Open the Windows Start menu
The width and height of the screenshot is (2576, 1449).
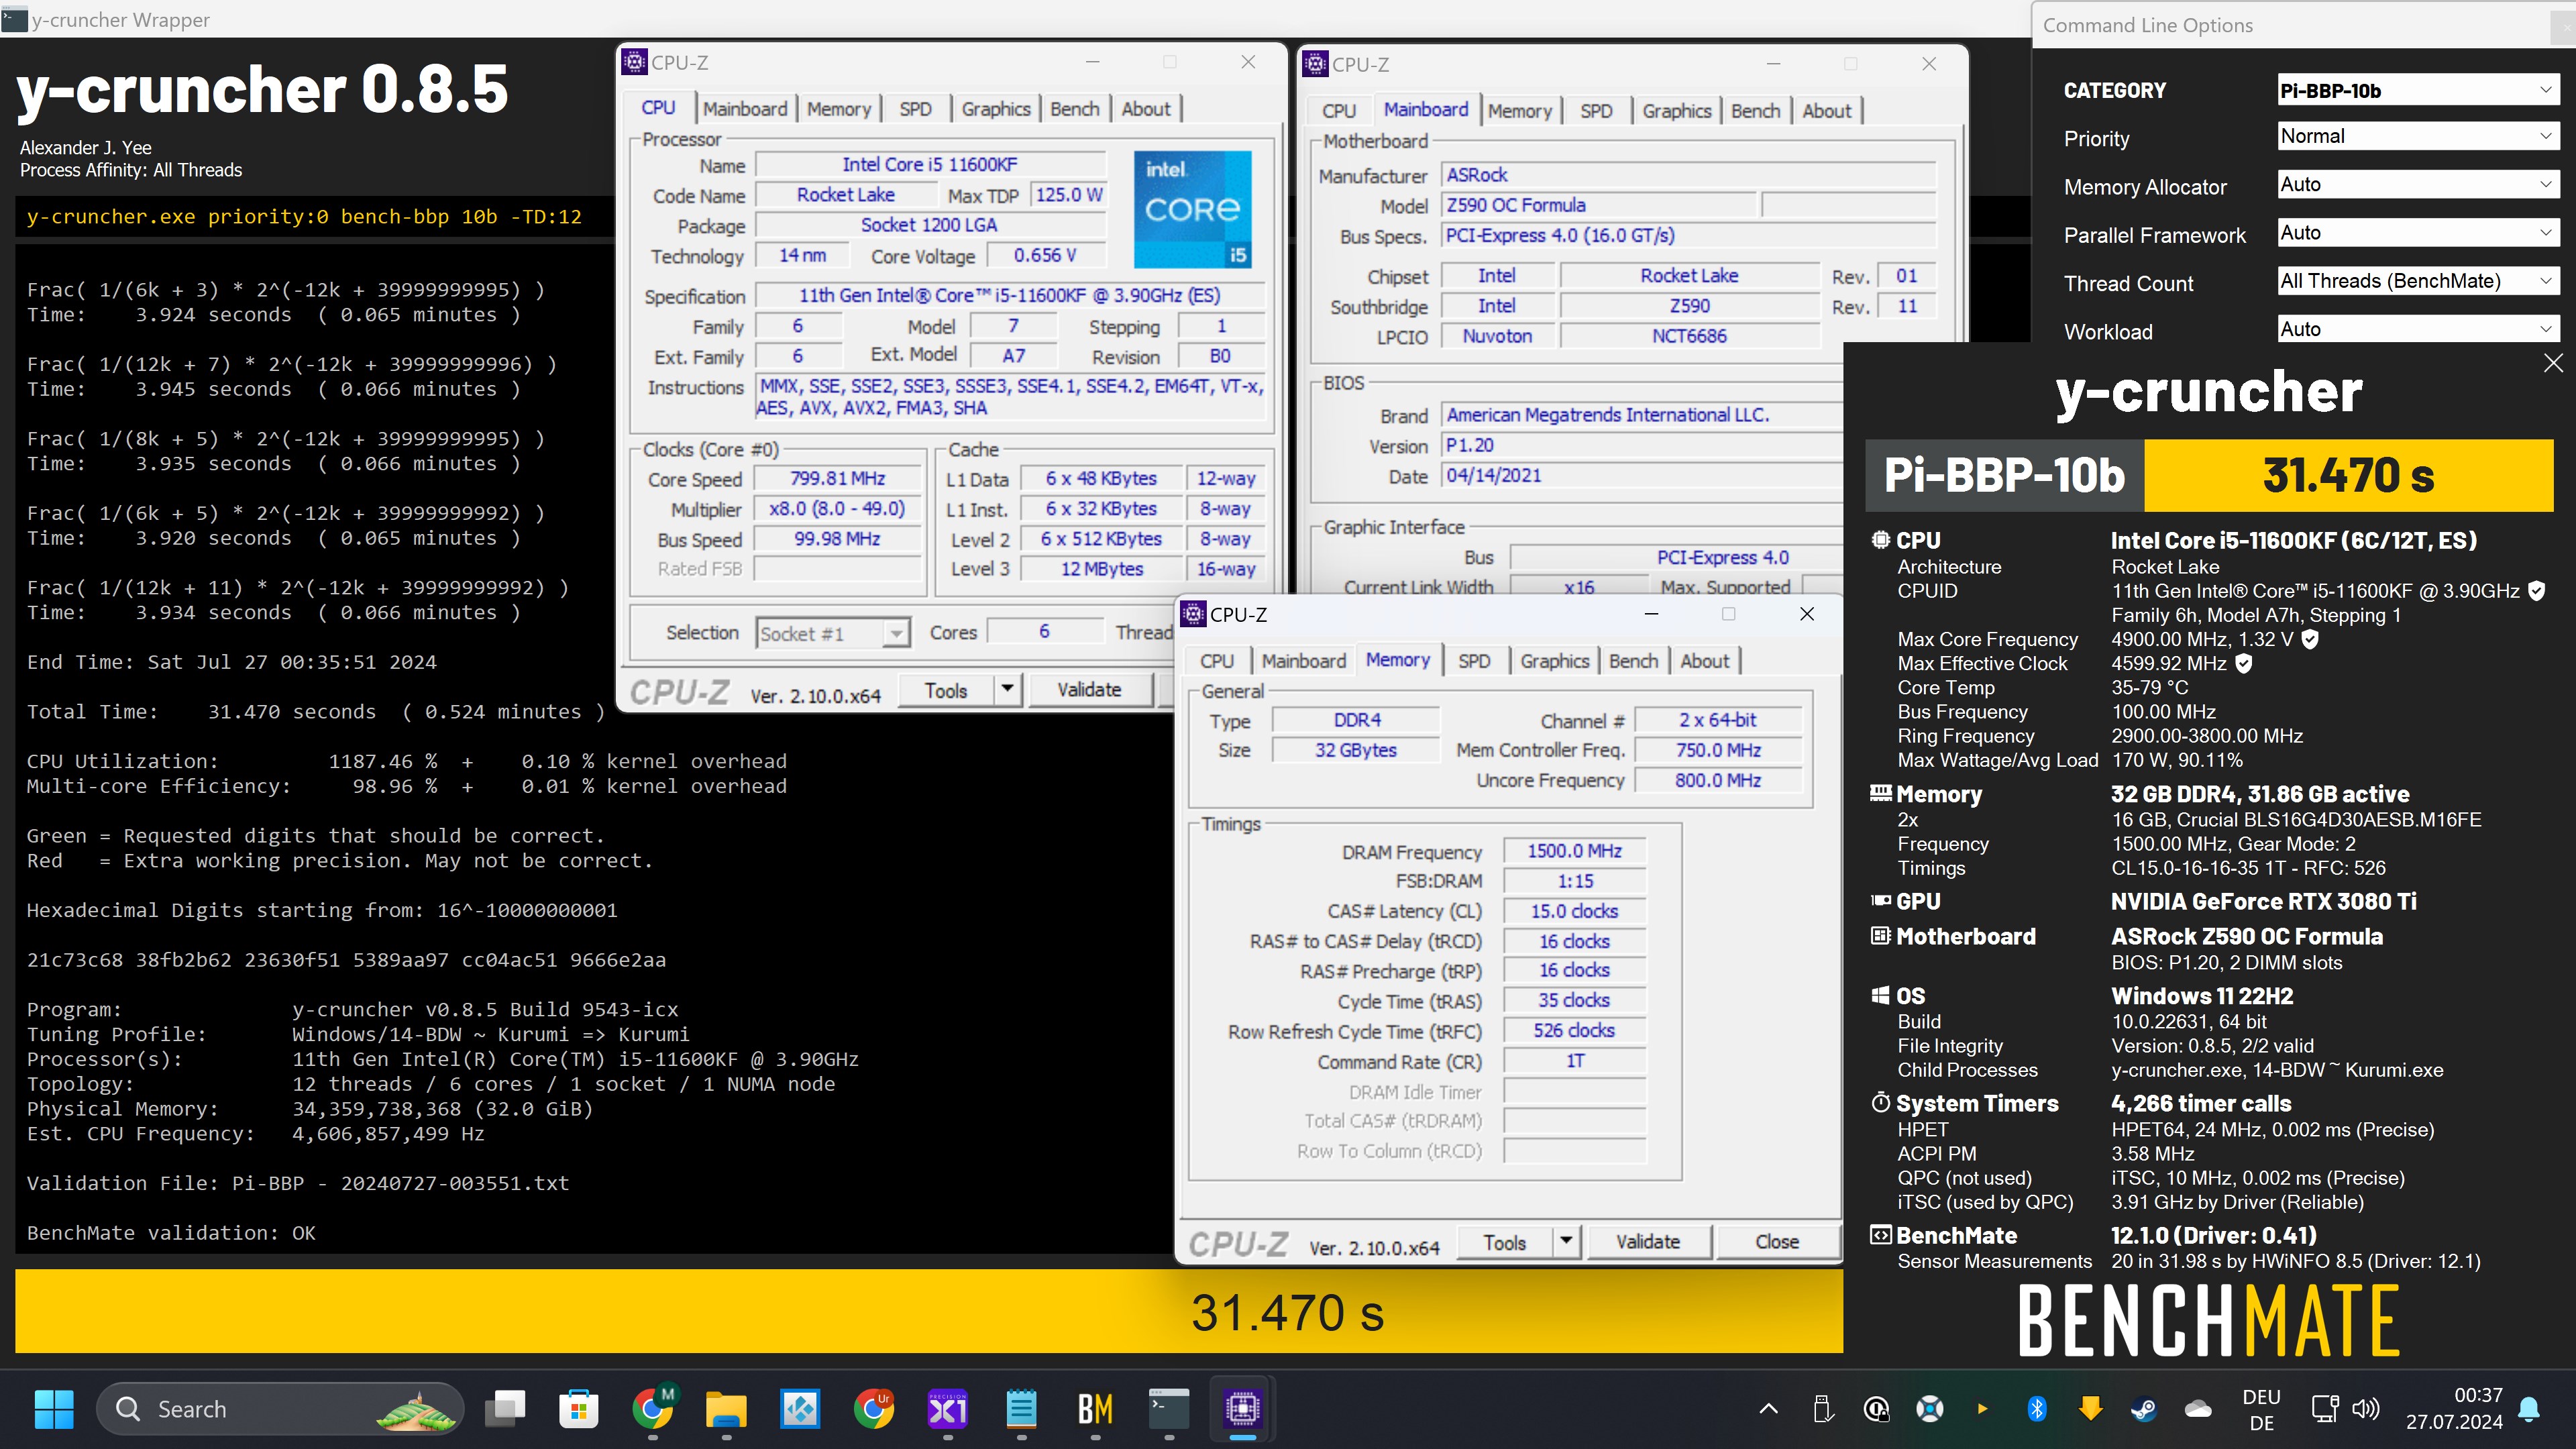pyautogui.click(x=54, y=1409)
